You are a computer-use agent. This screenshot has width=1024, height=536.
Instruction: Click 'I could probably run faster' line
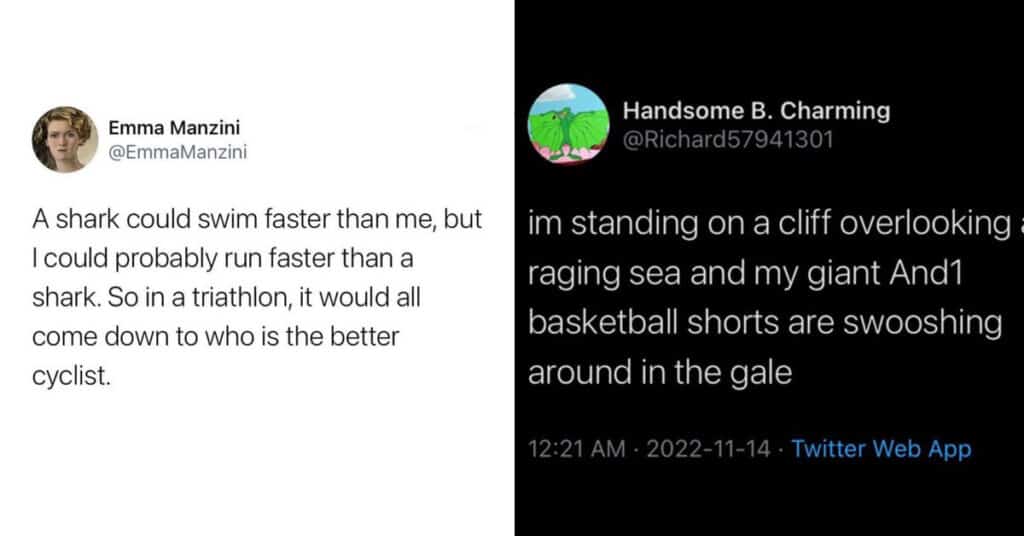pyautogui.click(x=223, y=259)
